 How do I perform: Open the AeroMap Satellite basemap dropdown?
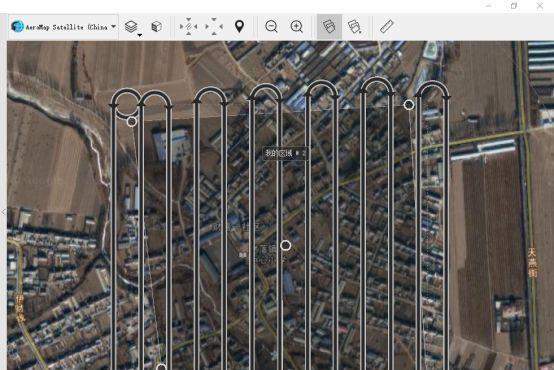point(63,27)
